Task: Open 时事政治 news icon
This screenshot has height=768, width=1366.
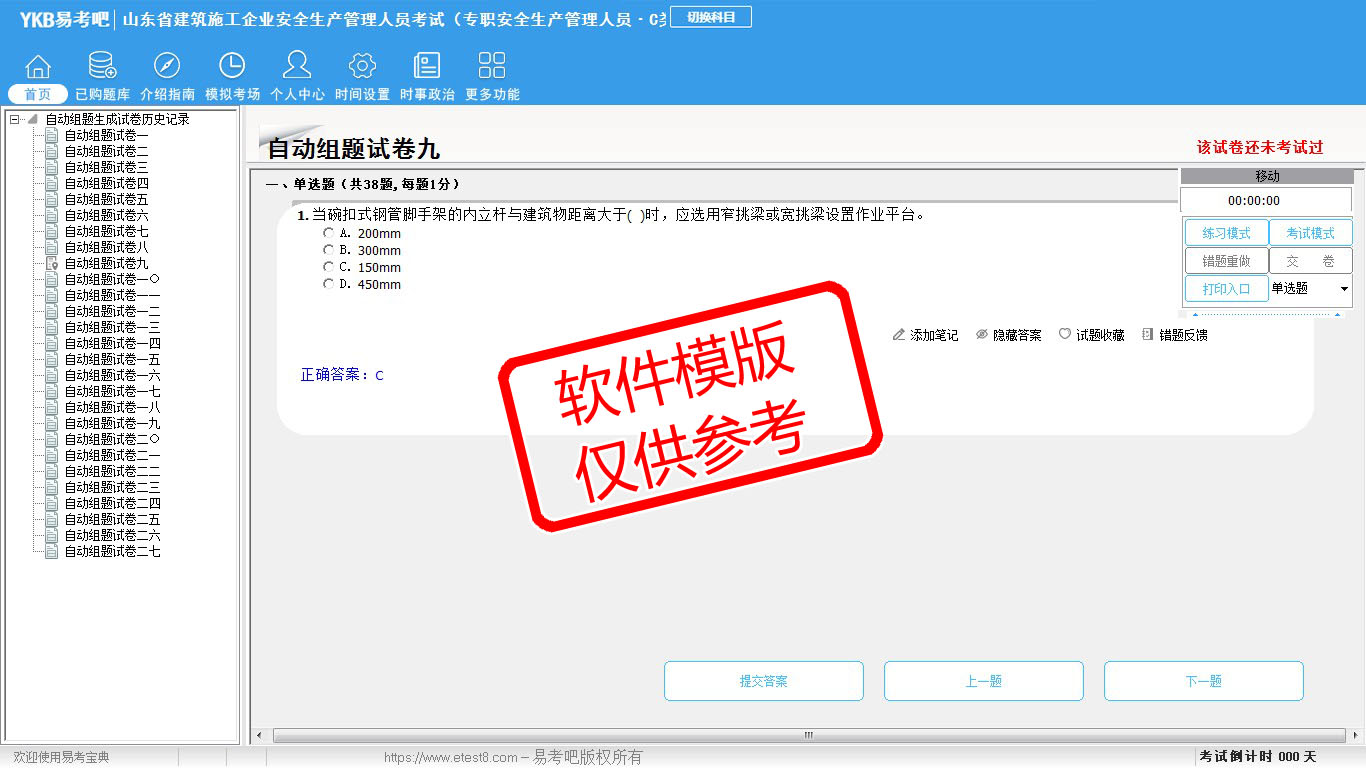Action: tap(427, 67)
